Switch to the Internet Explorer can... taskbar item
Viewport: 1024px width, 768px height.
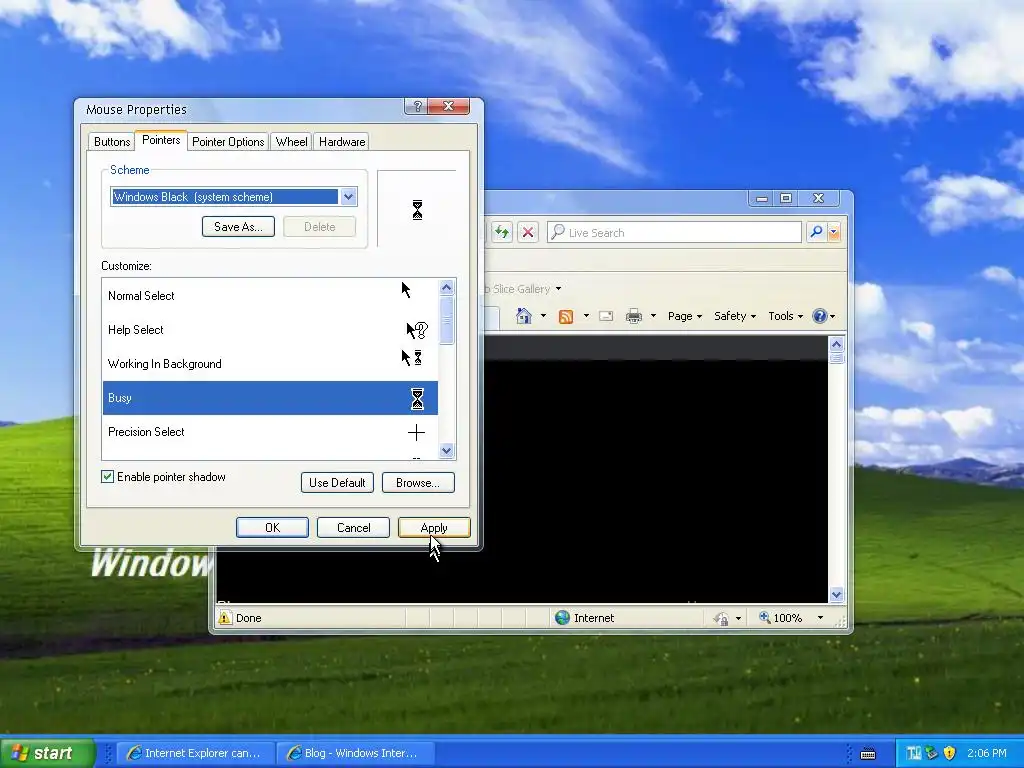pyautogui.click(x=195, y=753)
